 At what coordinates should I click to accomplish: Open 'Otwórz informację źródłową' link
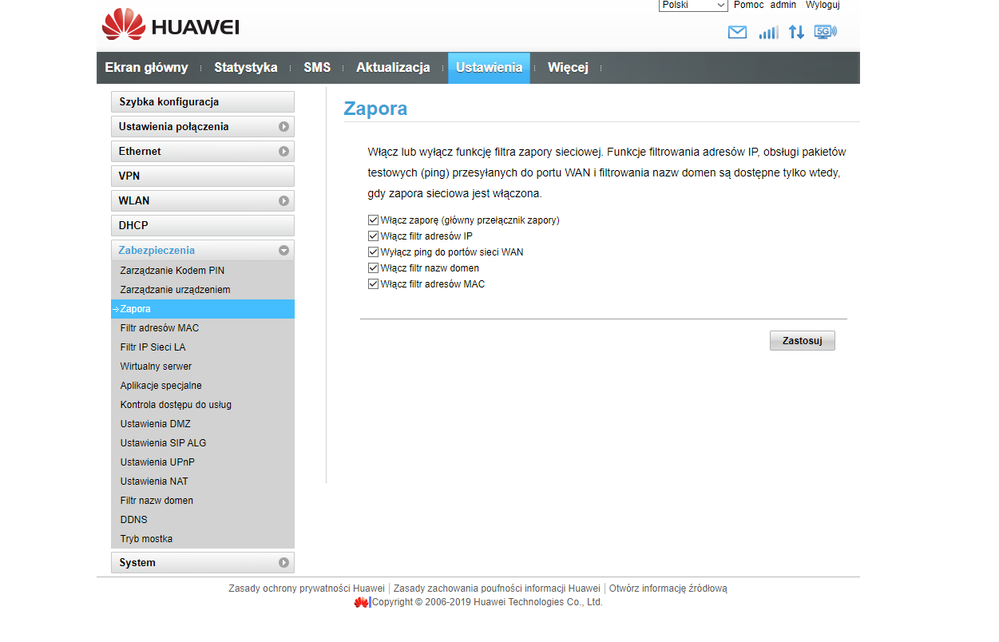(x=668, y=588)
